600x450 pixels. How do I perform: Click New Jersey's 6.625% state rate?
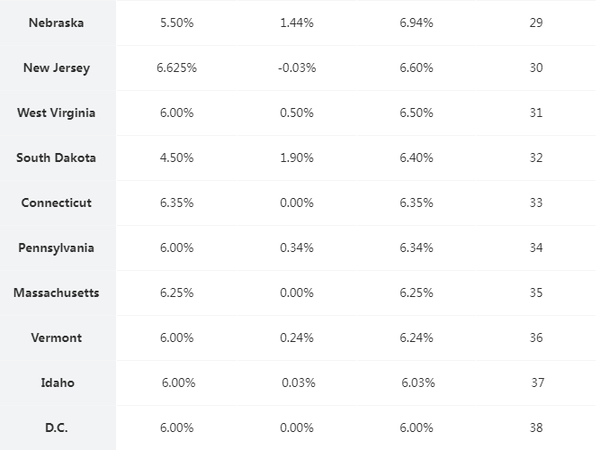coord(177,67)
